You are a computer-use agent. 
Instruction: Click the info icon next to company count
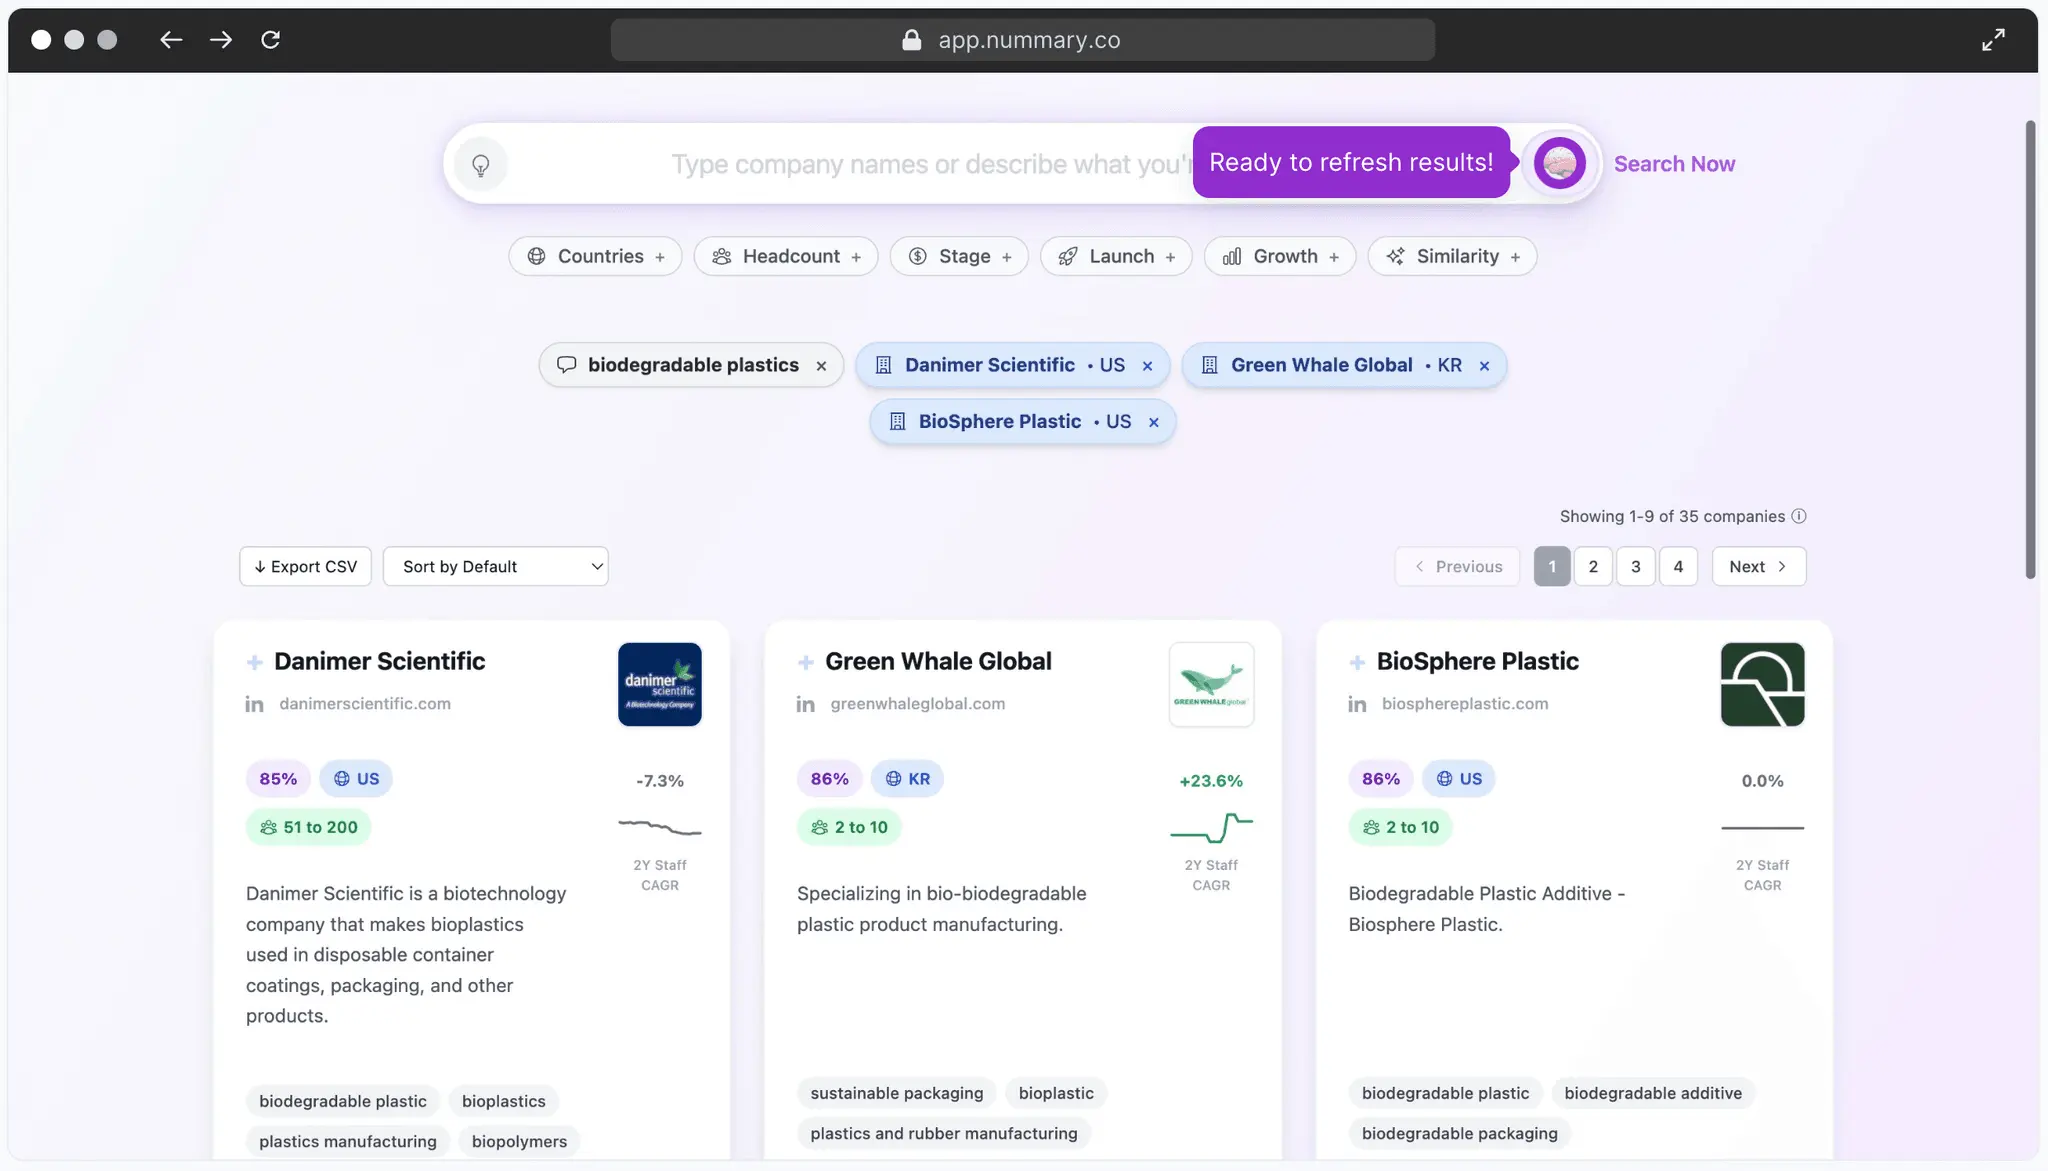pos(1798,516)
